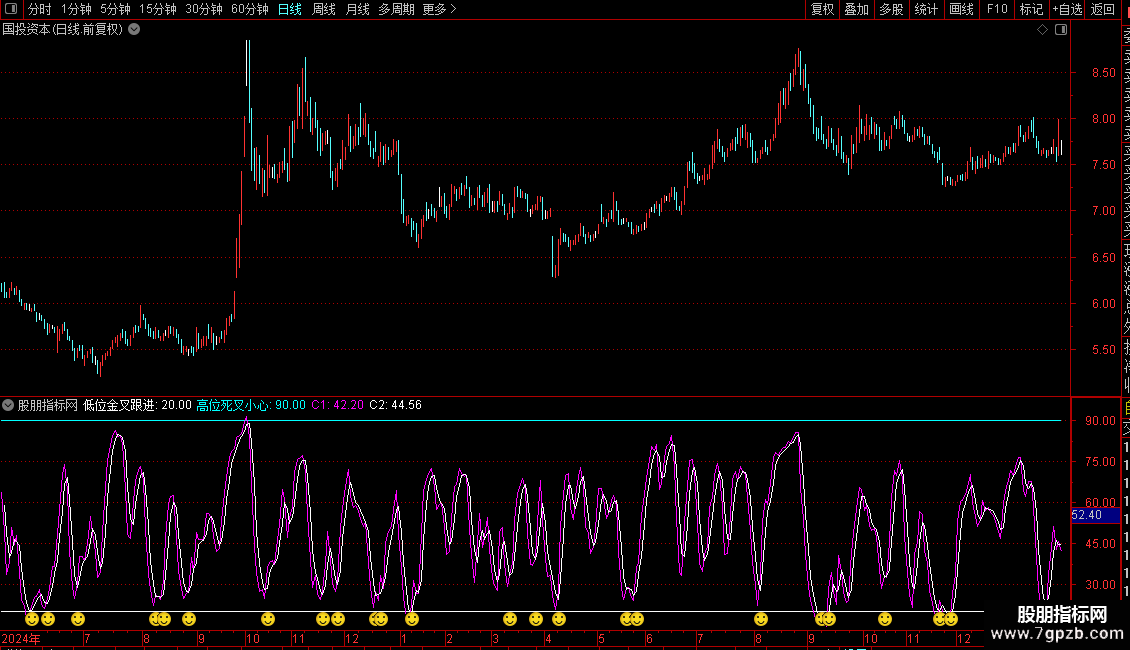Click the 国投资本(日线.前复权) chart title

tap(63, 30)
